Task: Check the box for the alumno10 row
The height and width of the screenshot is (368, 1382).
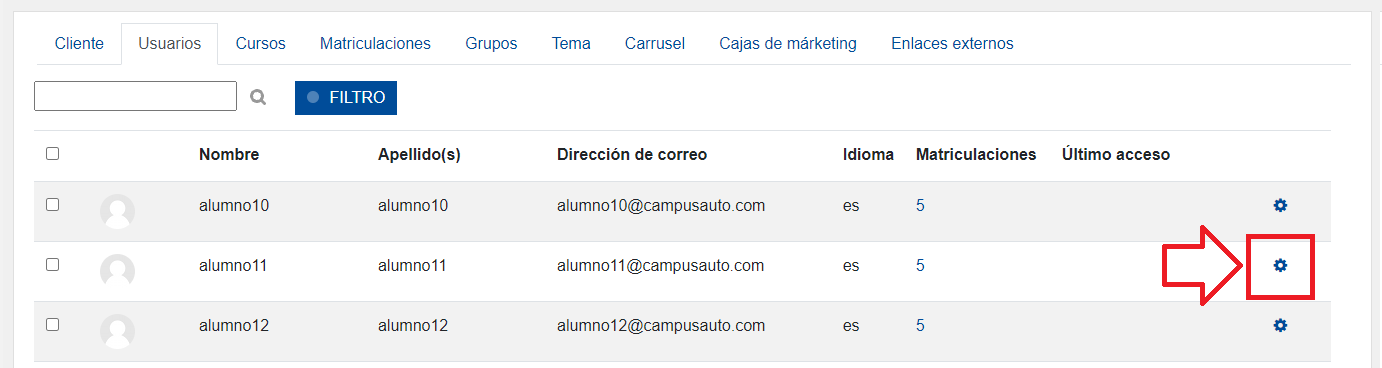Action: coord(52,205)
